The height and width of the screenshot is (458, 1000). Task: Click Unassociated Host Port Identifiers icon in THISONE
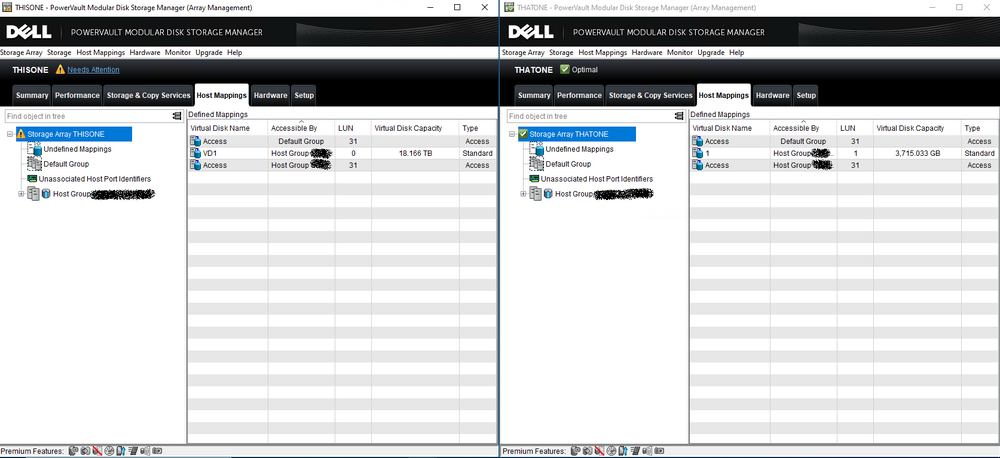tap(32, 179)
